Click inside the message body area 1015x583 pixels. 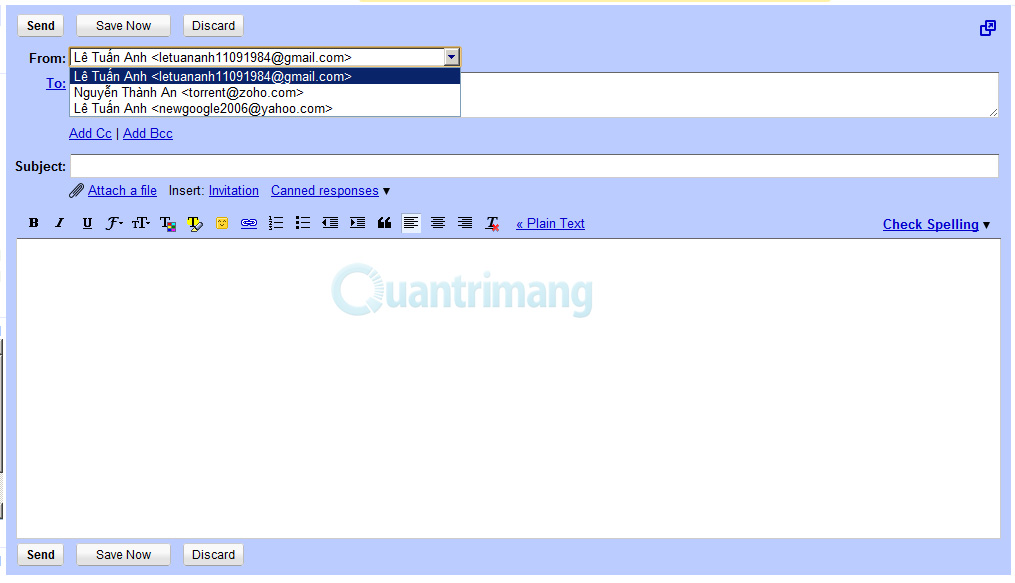coord(508,388)
